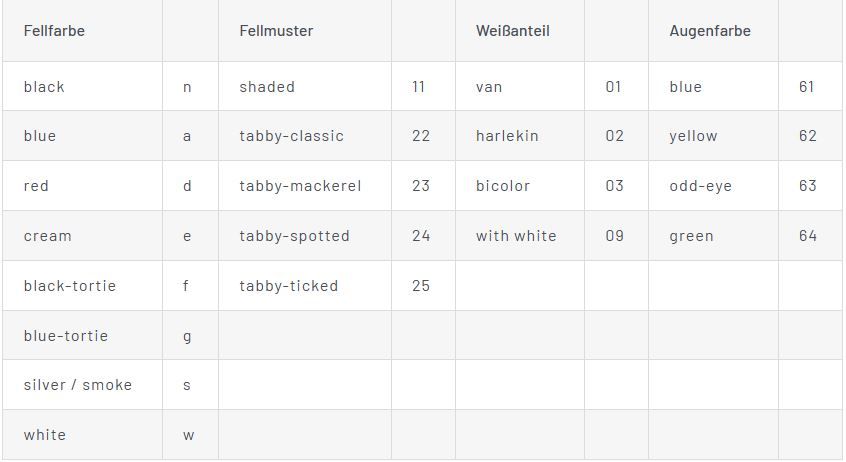Screen dimensions: 846x462
Task: Select the blue-tortie cell
Action: (66, 336)
